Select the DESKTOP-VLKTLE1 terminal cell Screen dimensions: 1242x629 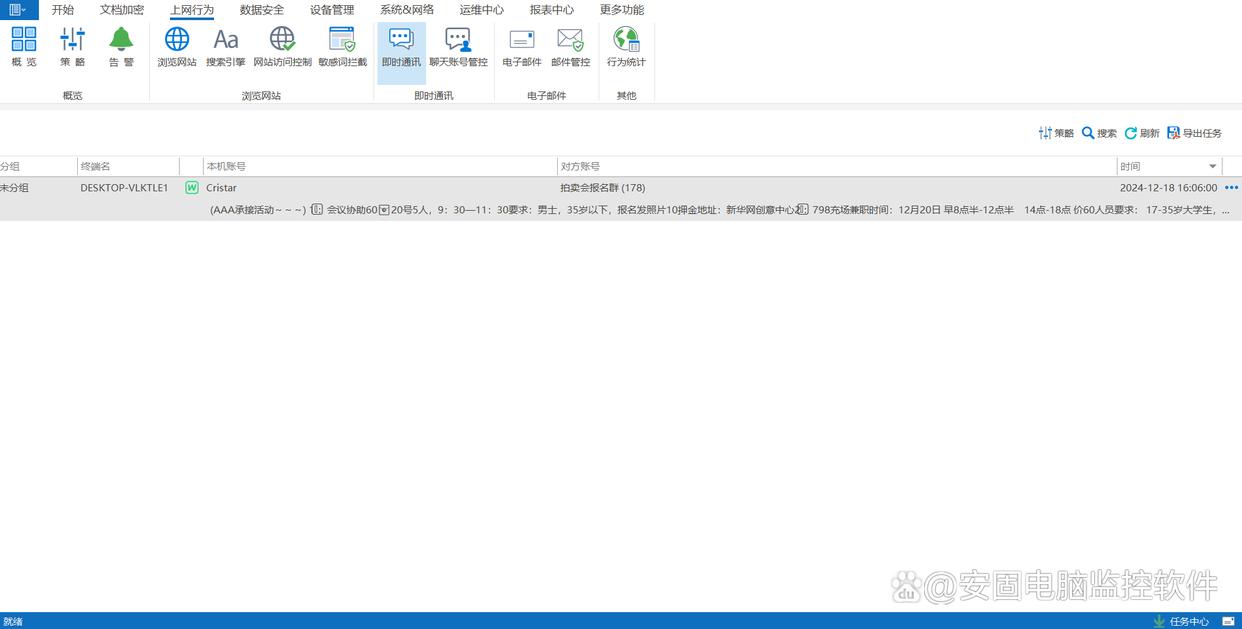pyautogui.click(x=124, y=188)
